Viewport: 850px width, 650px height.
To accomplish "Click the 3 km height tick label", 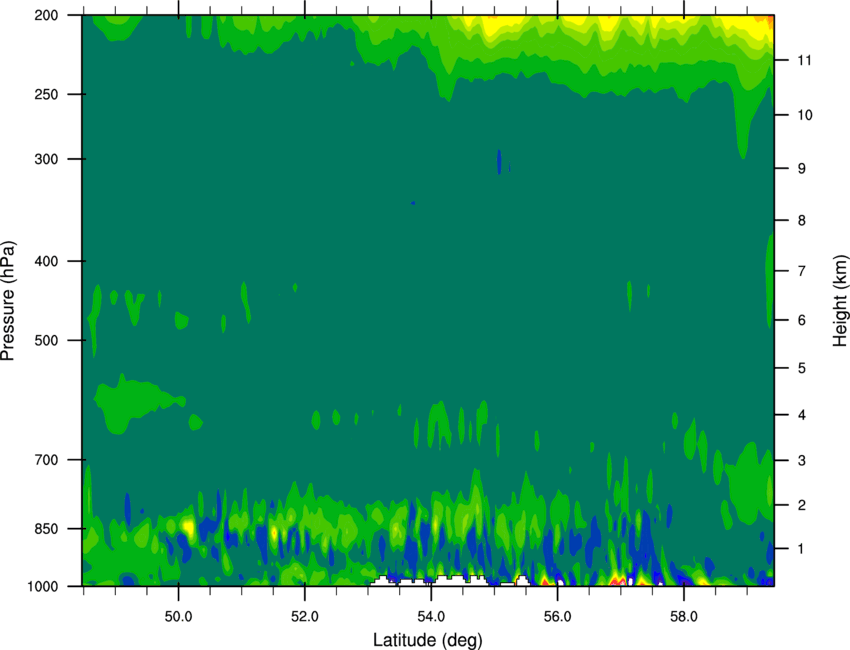I will pos(802,461).
